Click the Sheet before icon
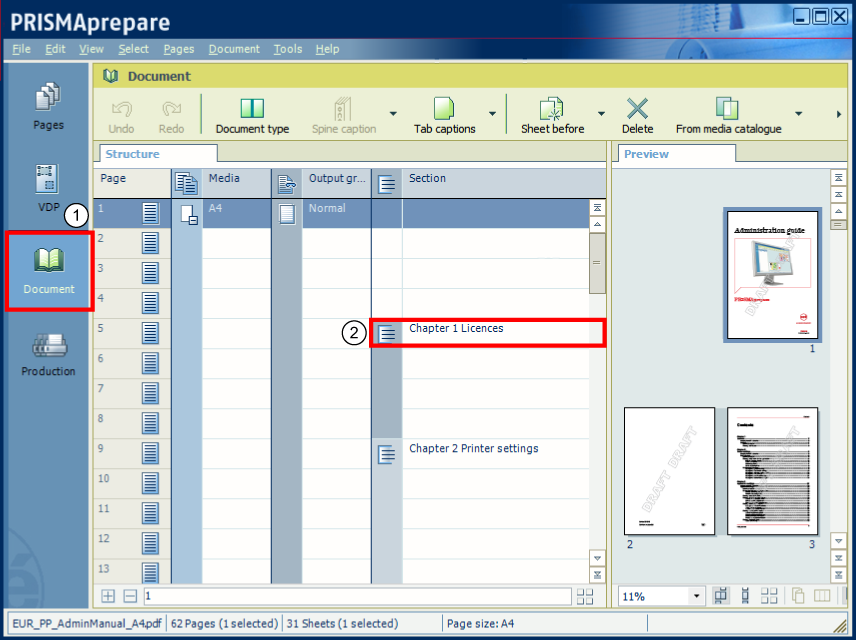 click(552, 109)
